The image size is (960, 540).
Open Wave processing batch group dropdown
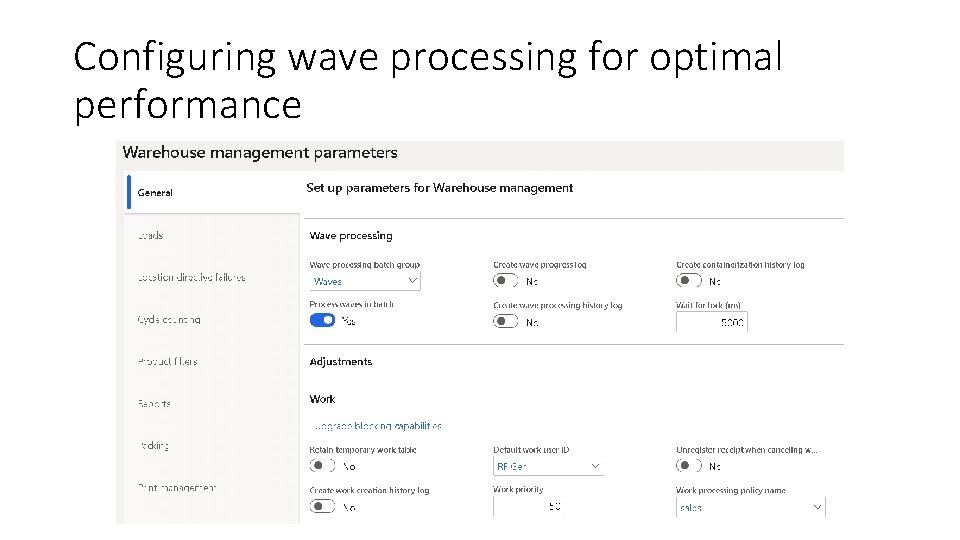[x=364, y=281]
